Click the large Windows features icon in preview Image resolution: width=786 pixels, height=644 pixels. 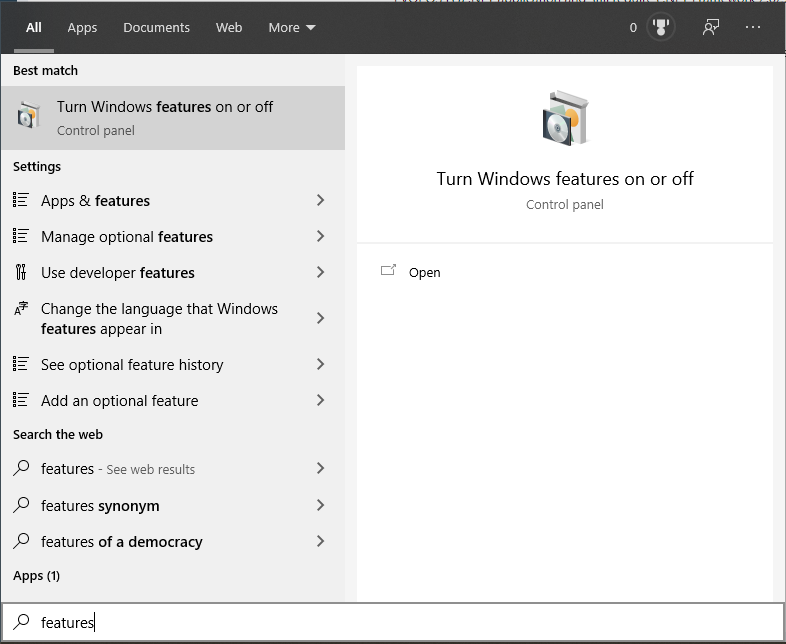[565, 118]
